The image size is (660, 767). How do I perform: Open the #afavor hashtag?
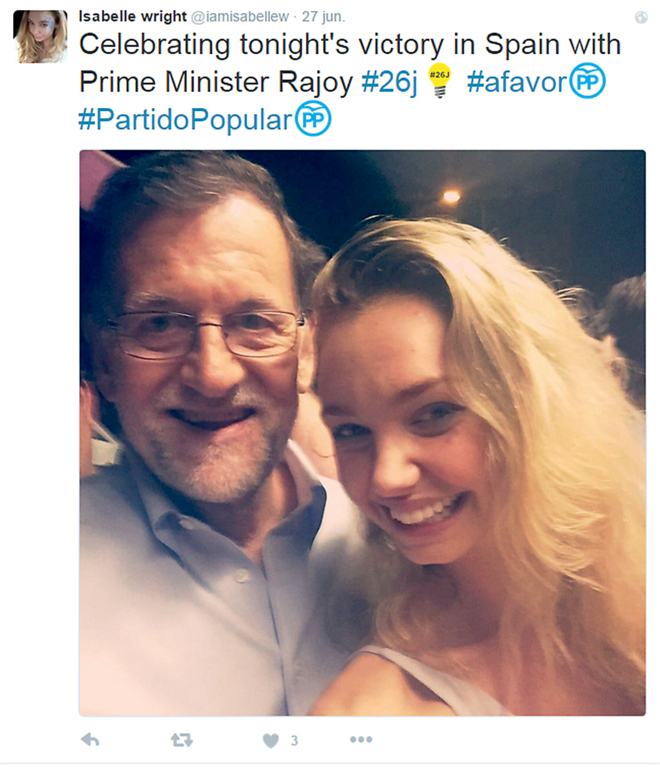tap(515, 82)
